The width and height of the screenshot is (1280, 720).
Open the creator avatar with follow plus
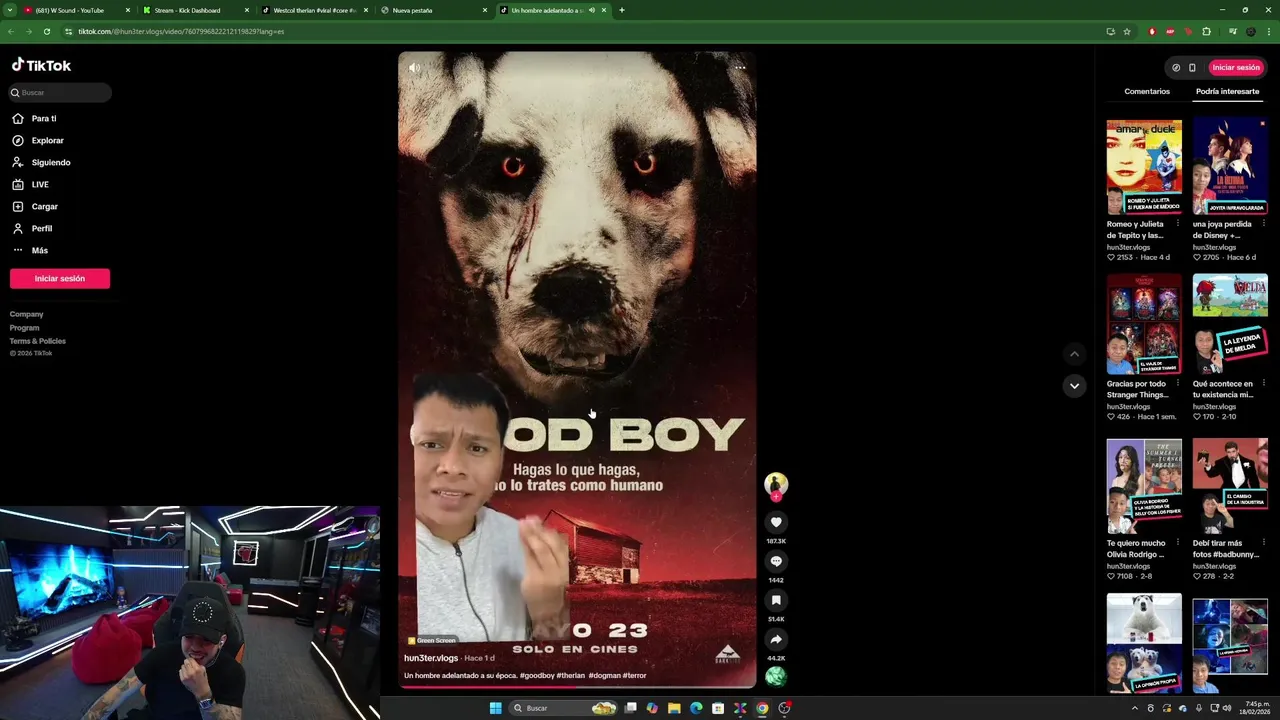pos(776,486)
